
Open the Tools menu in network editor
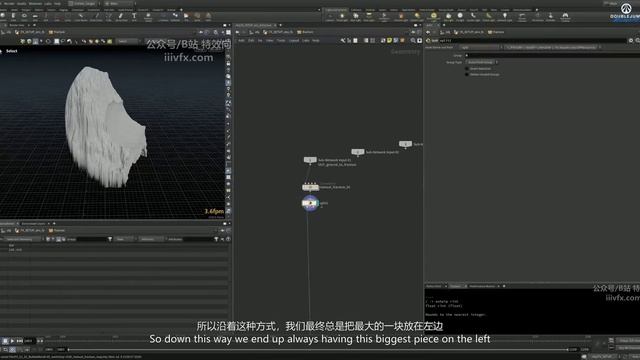pyautogui.click(x=281, y=40)
